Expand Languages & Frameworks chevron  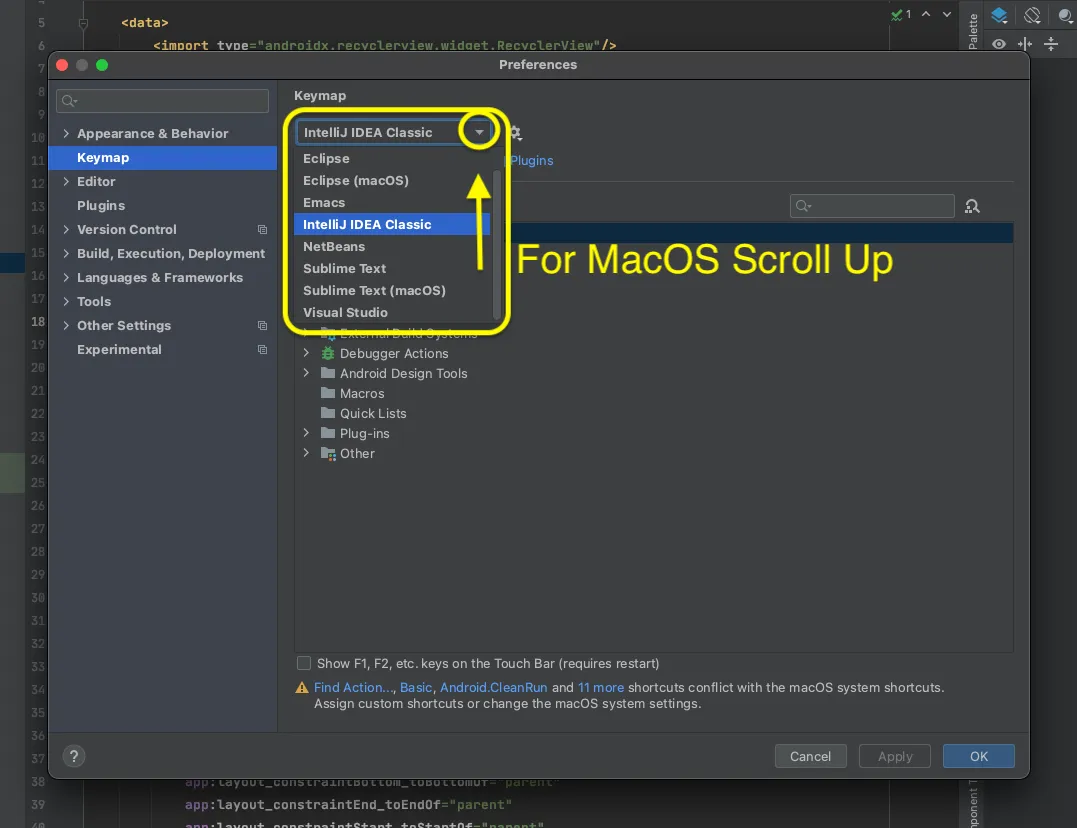(66, 278)
